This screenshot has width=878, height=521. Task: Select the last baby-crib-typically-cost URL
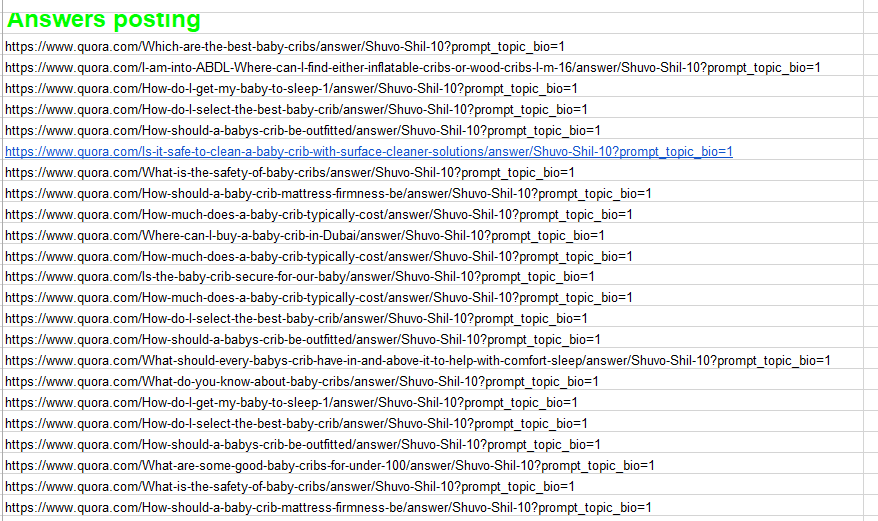tap(318, 298)
